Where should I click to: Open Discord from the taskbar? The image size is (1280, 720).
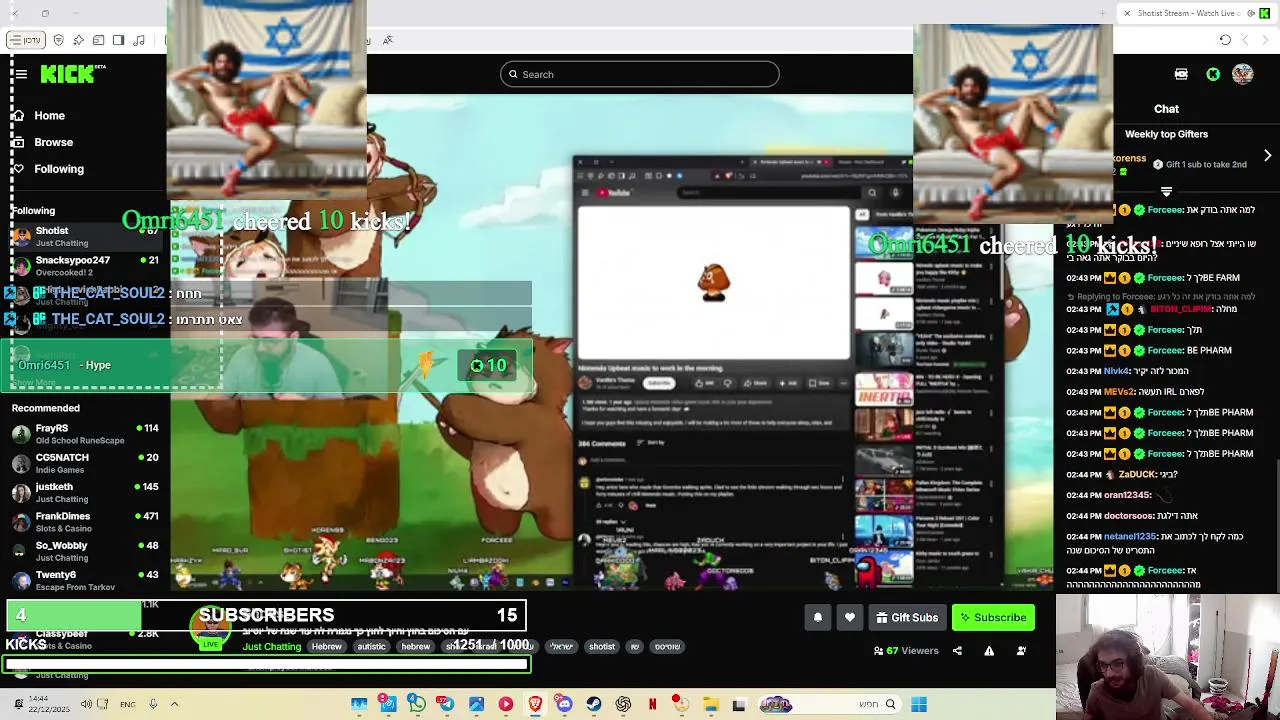tap(564, 705)
